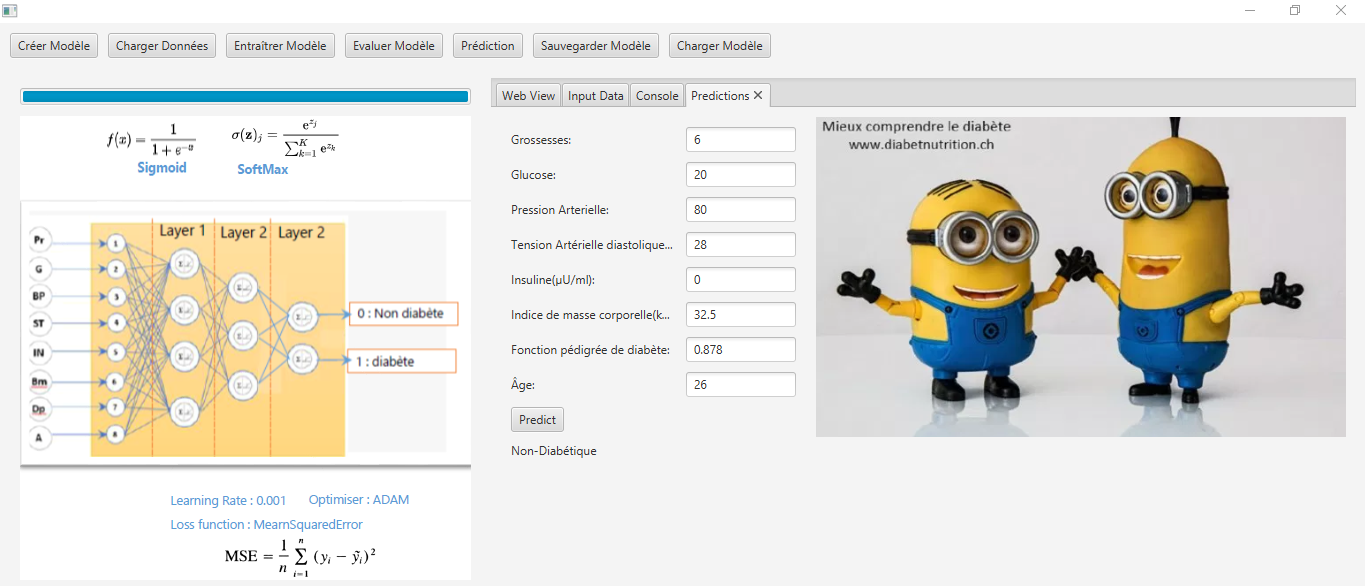The image size is (1365, 586).
Task: Select the Fonction pédigrée de diabète field
Action: 740,349
